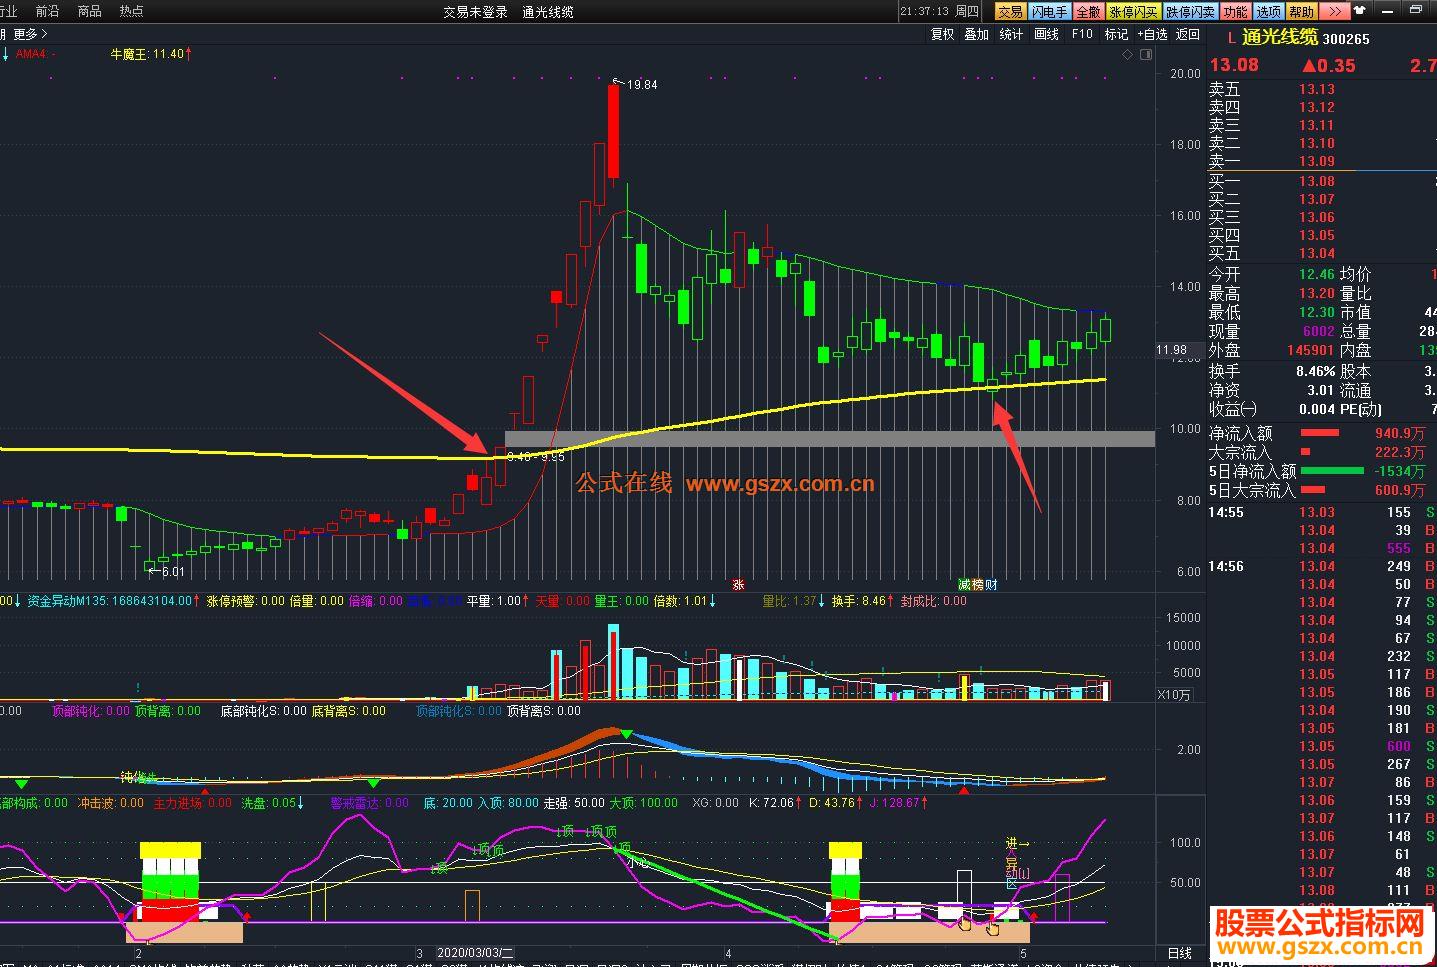Click the 14:56 tick trade row
The height and width of the screenshot is (967, 1437).
[1322, 566]
